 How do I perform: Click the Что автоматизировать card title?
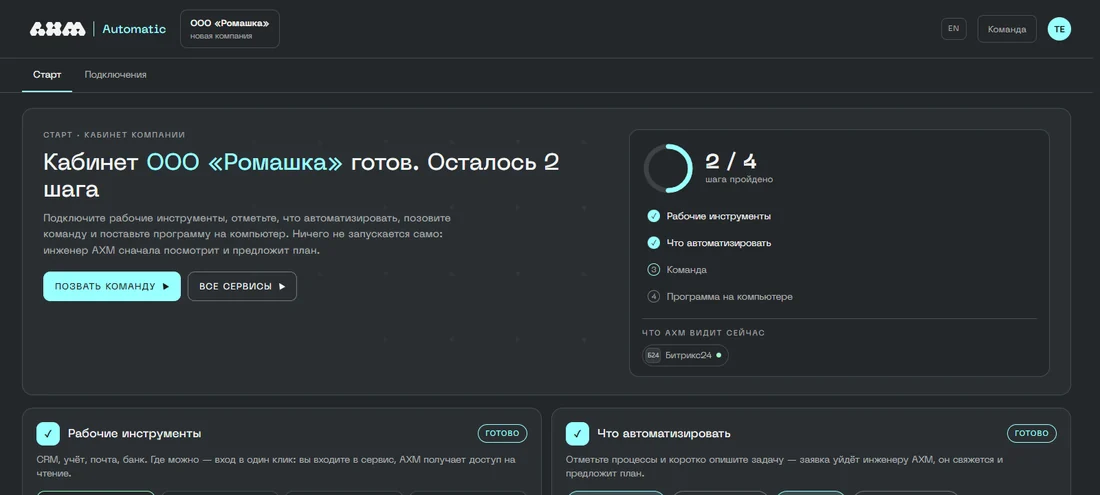664,433
